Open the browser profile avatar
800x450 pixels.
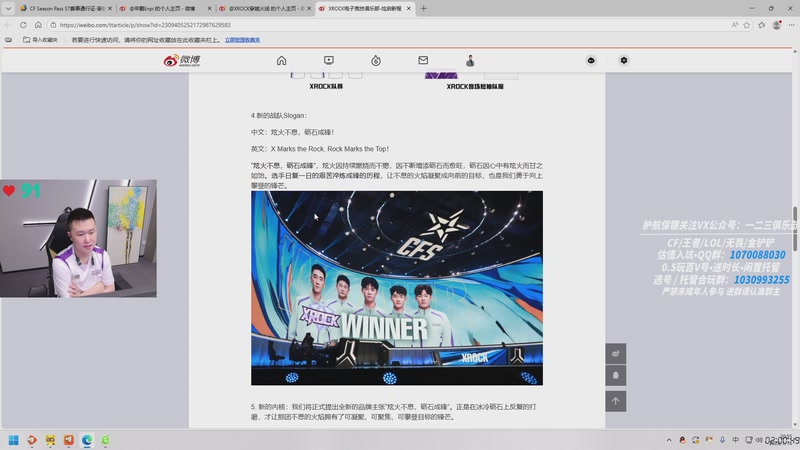[x=777, y=24]
